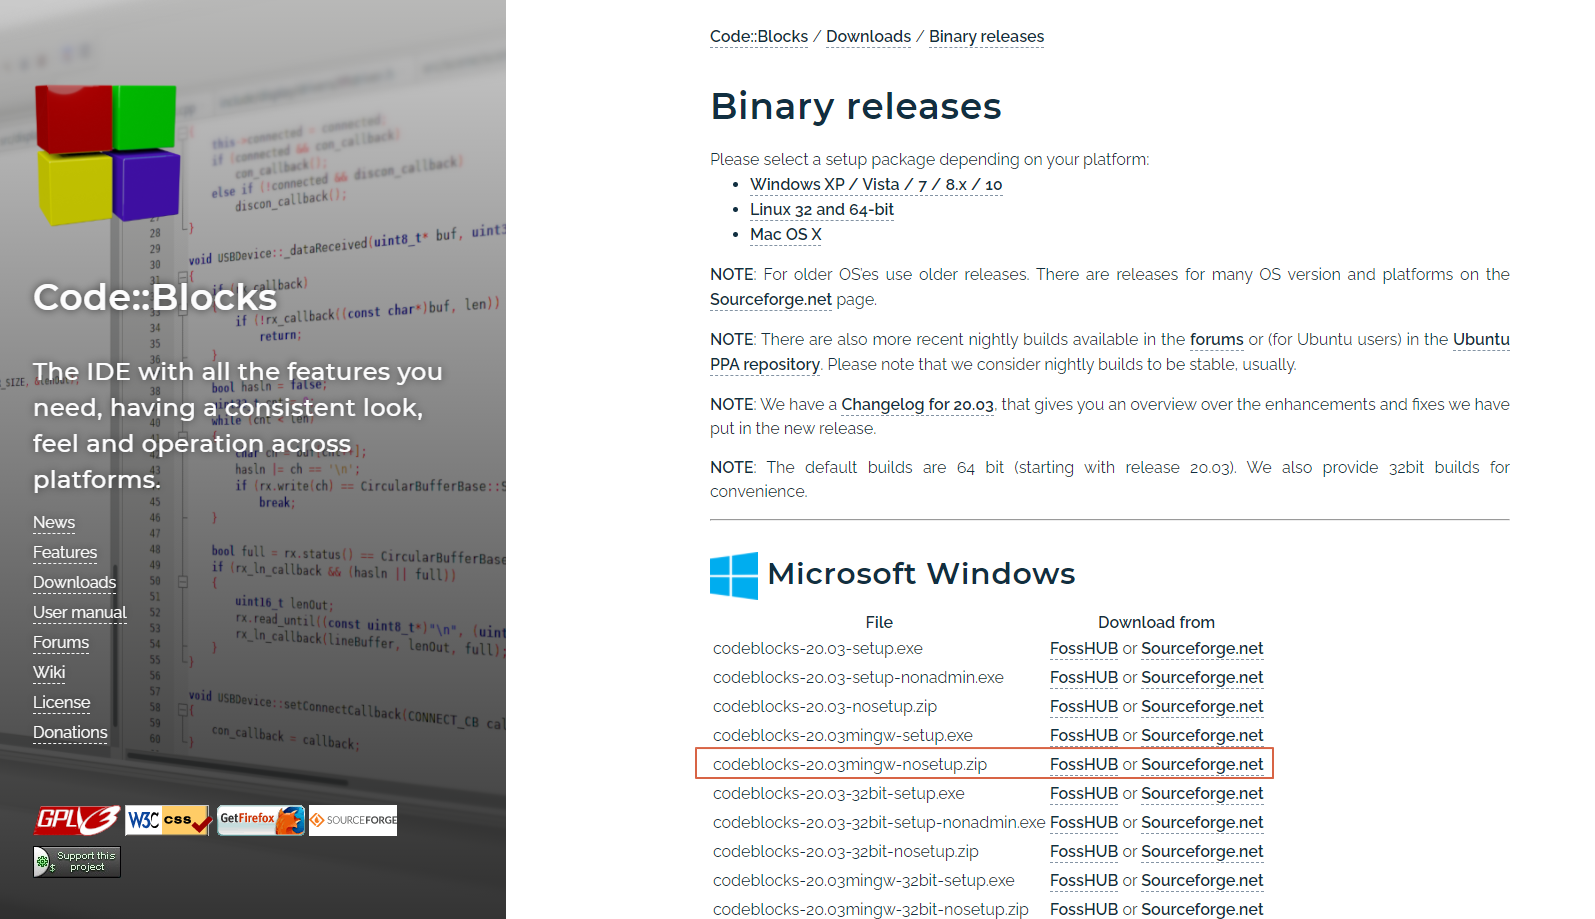1595x919 pixels.
Task: Download codeblocks-20.03-setup-nonadmin.exe from Sourceforge.net
Action: 1202,678
